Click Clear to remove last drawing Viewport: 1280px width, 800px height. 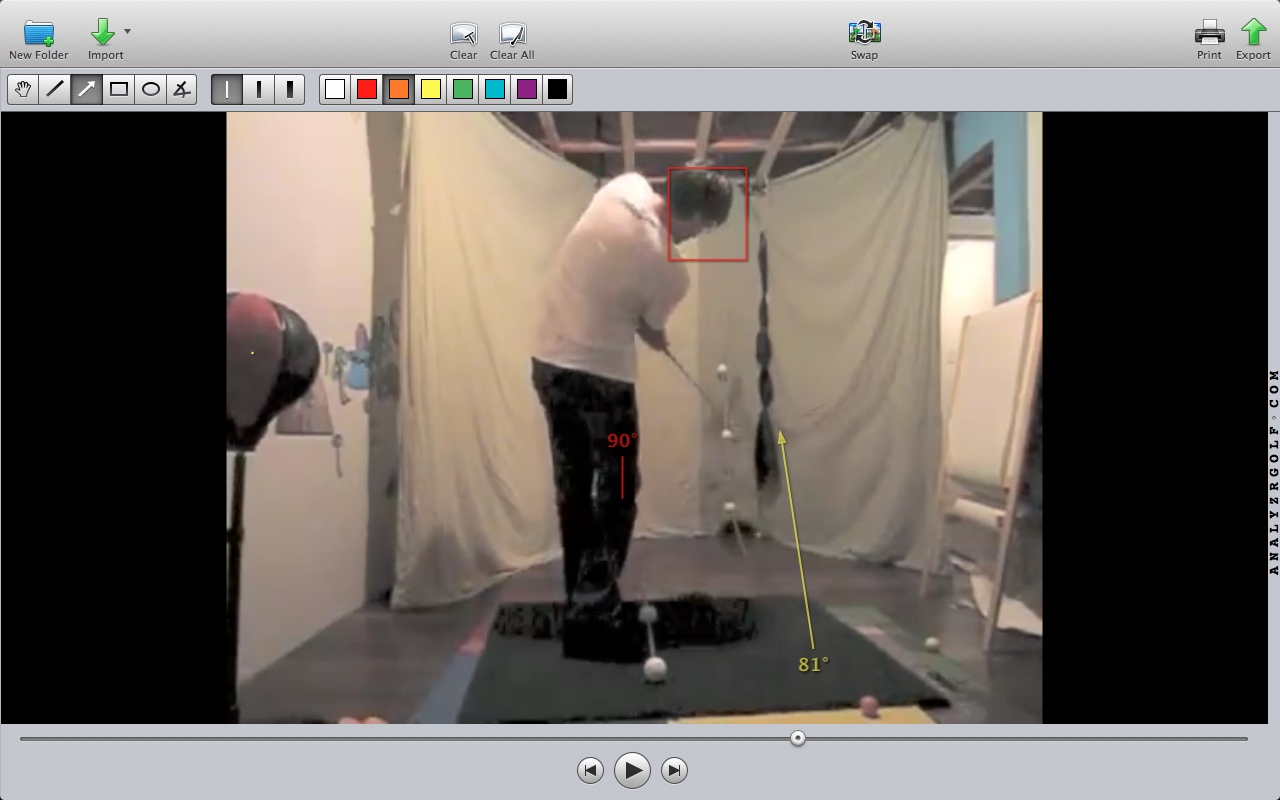pos(463,33)
